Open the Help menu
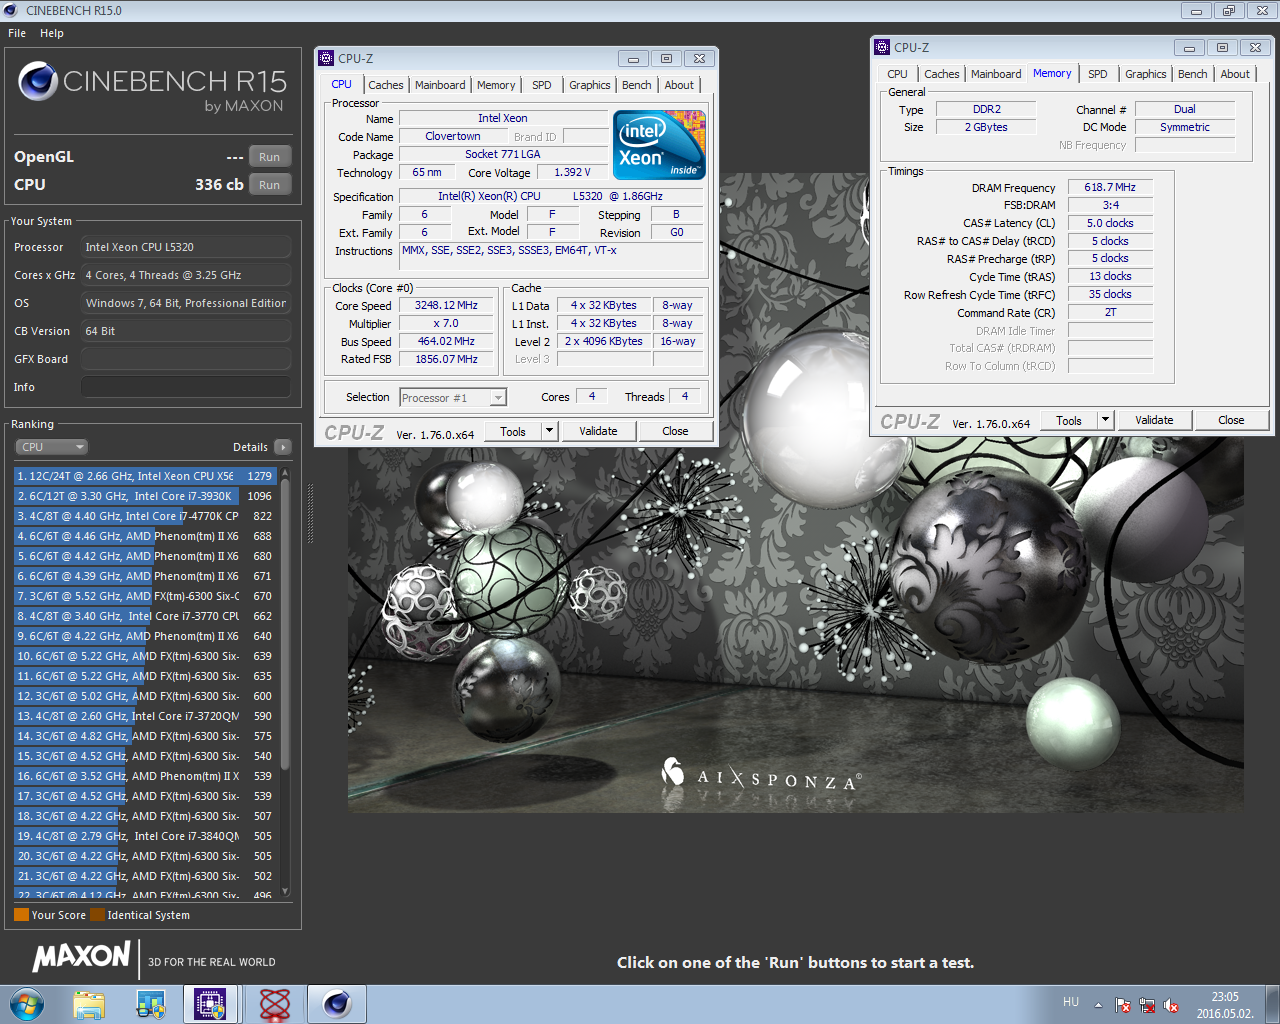This screenshot has height=1024, width=1280. pyautogui.click(x=52, y=33)
